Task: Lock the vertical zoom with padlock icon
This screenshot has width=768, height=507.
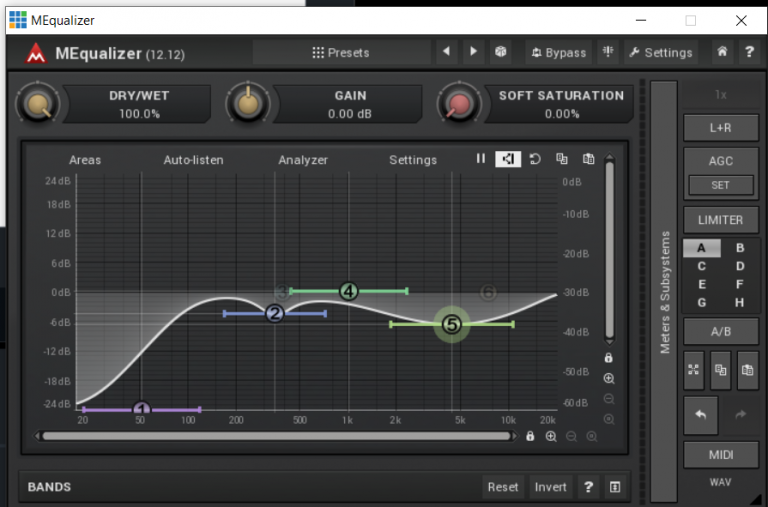Action: pyautogui.click(x=608, y=358)
